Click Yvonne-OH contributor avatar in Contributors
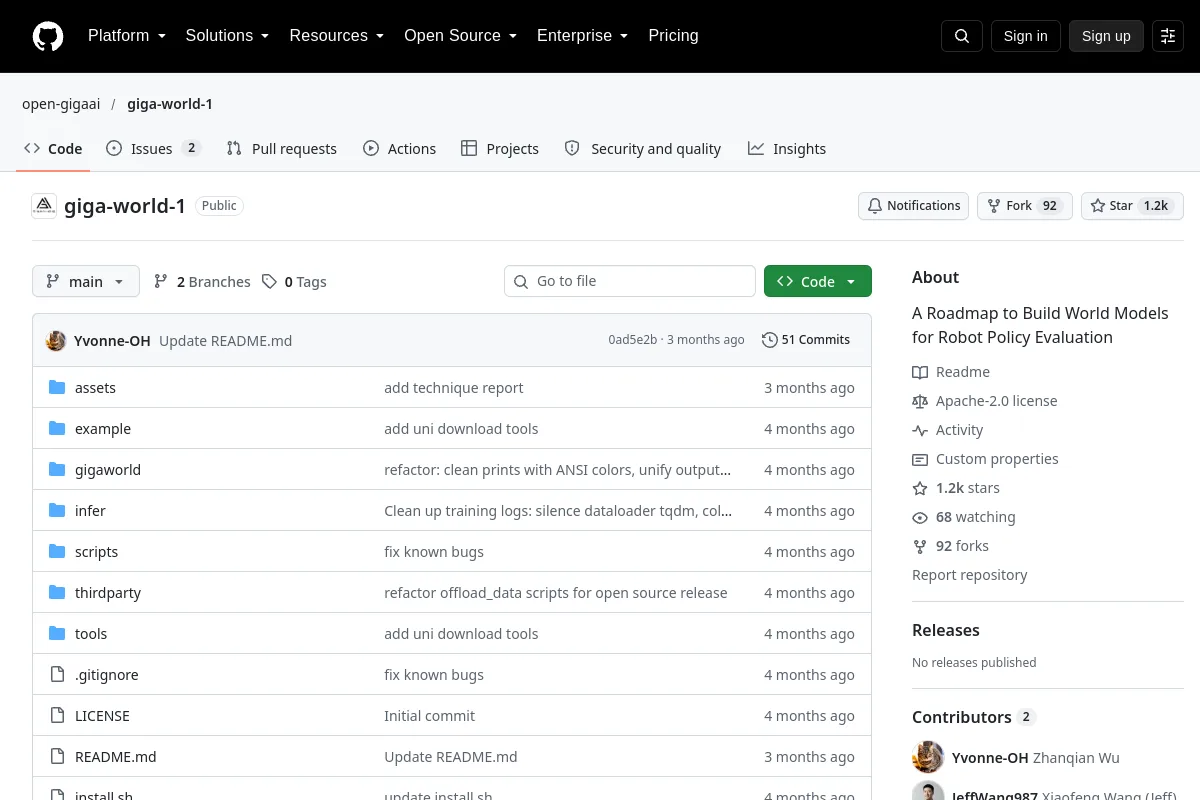Screen dimensions: 1200x800 (928, 757)
